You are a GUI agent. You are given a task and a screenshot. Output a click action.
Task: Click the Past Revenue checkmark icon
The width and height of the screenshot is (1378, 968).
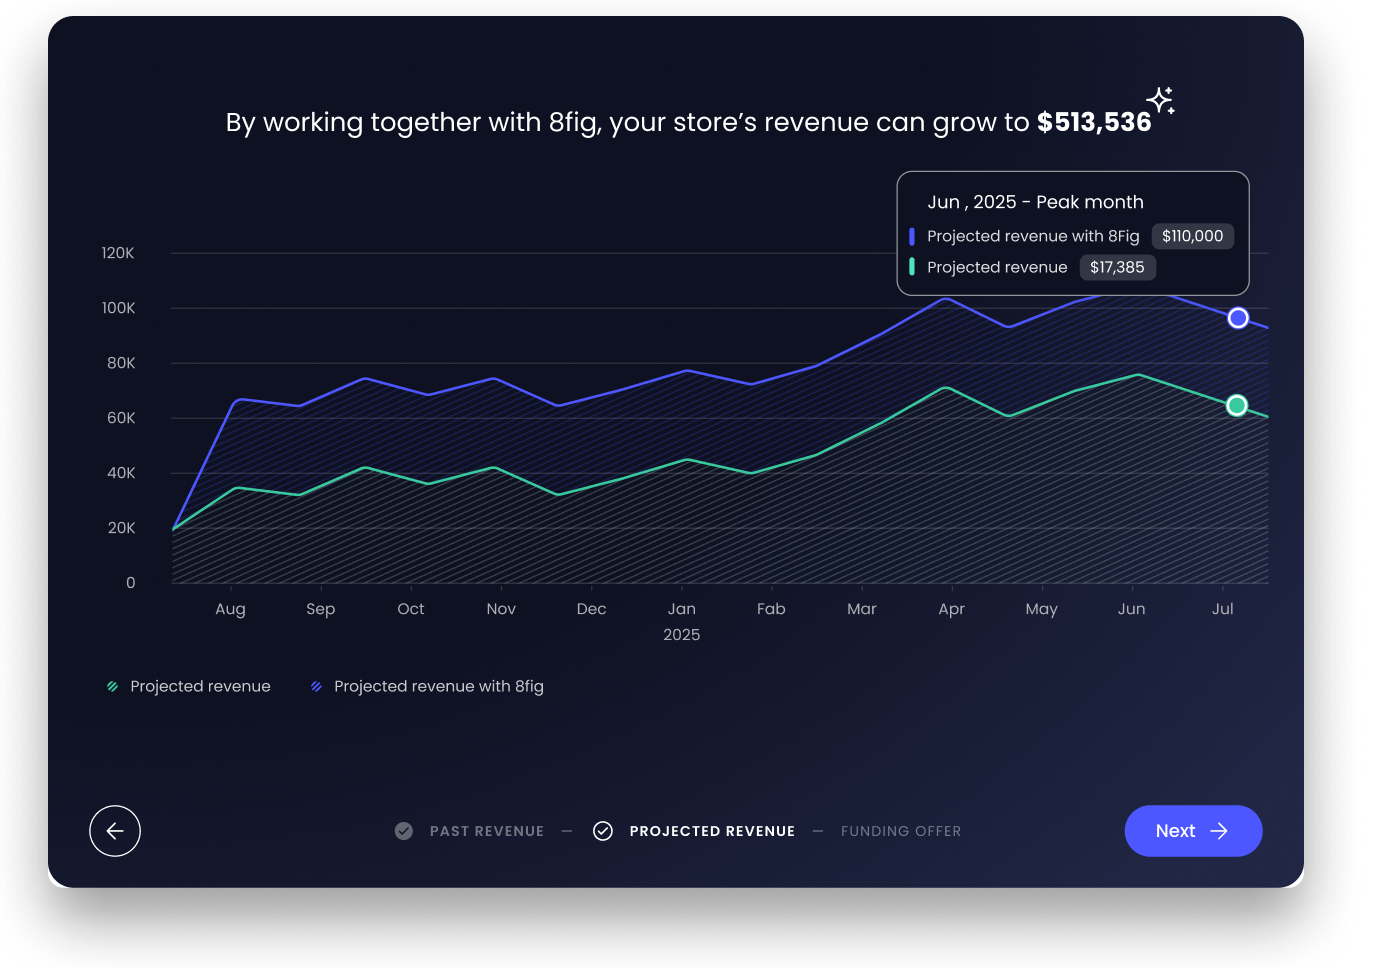click(404, 831)
